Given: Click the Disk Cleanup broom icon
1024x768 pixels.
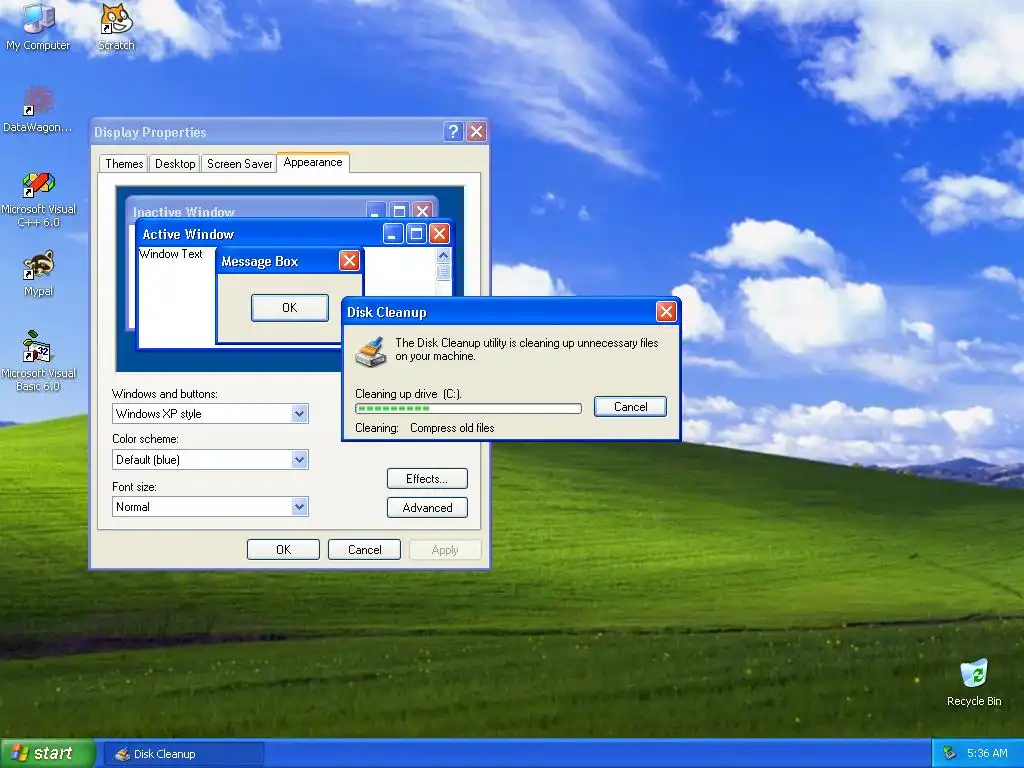Looking at the screenshot, I should (371, 351).
